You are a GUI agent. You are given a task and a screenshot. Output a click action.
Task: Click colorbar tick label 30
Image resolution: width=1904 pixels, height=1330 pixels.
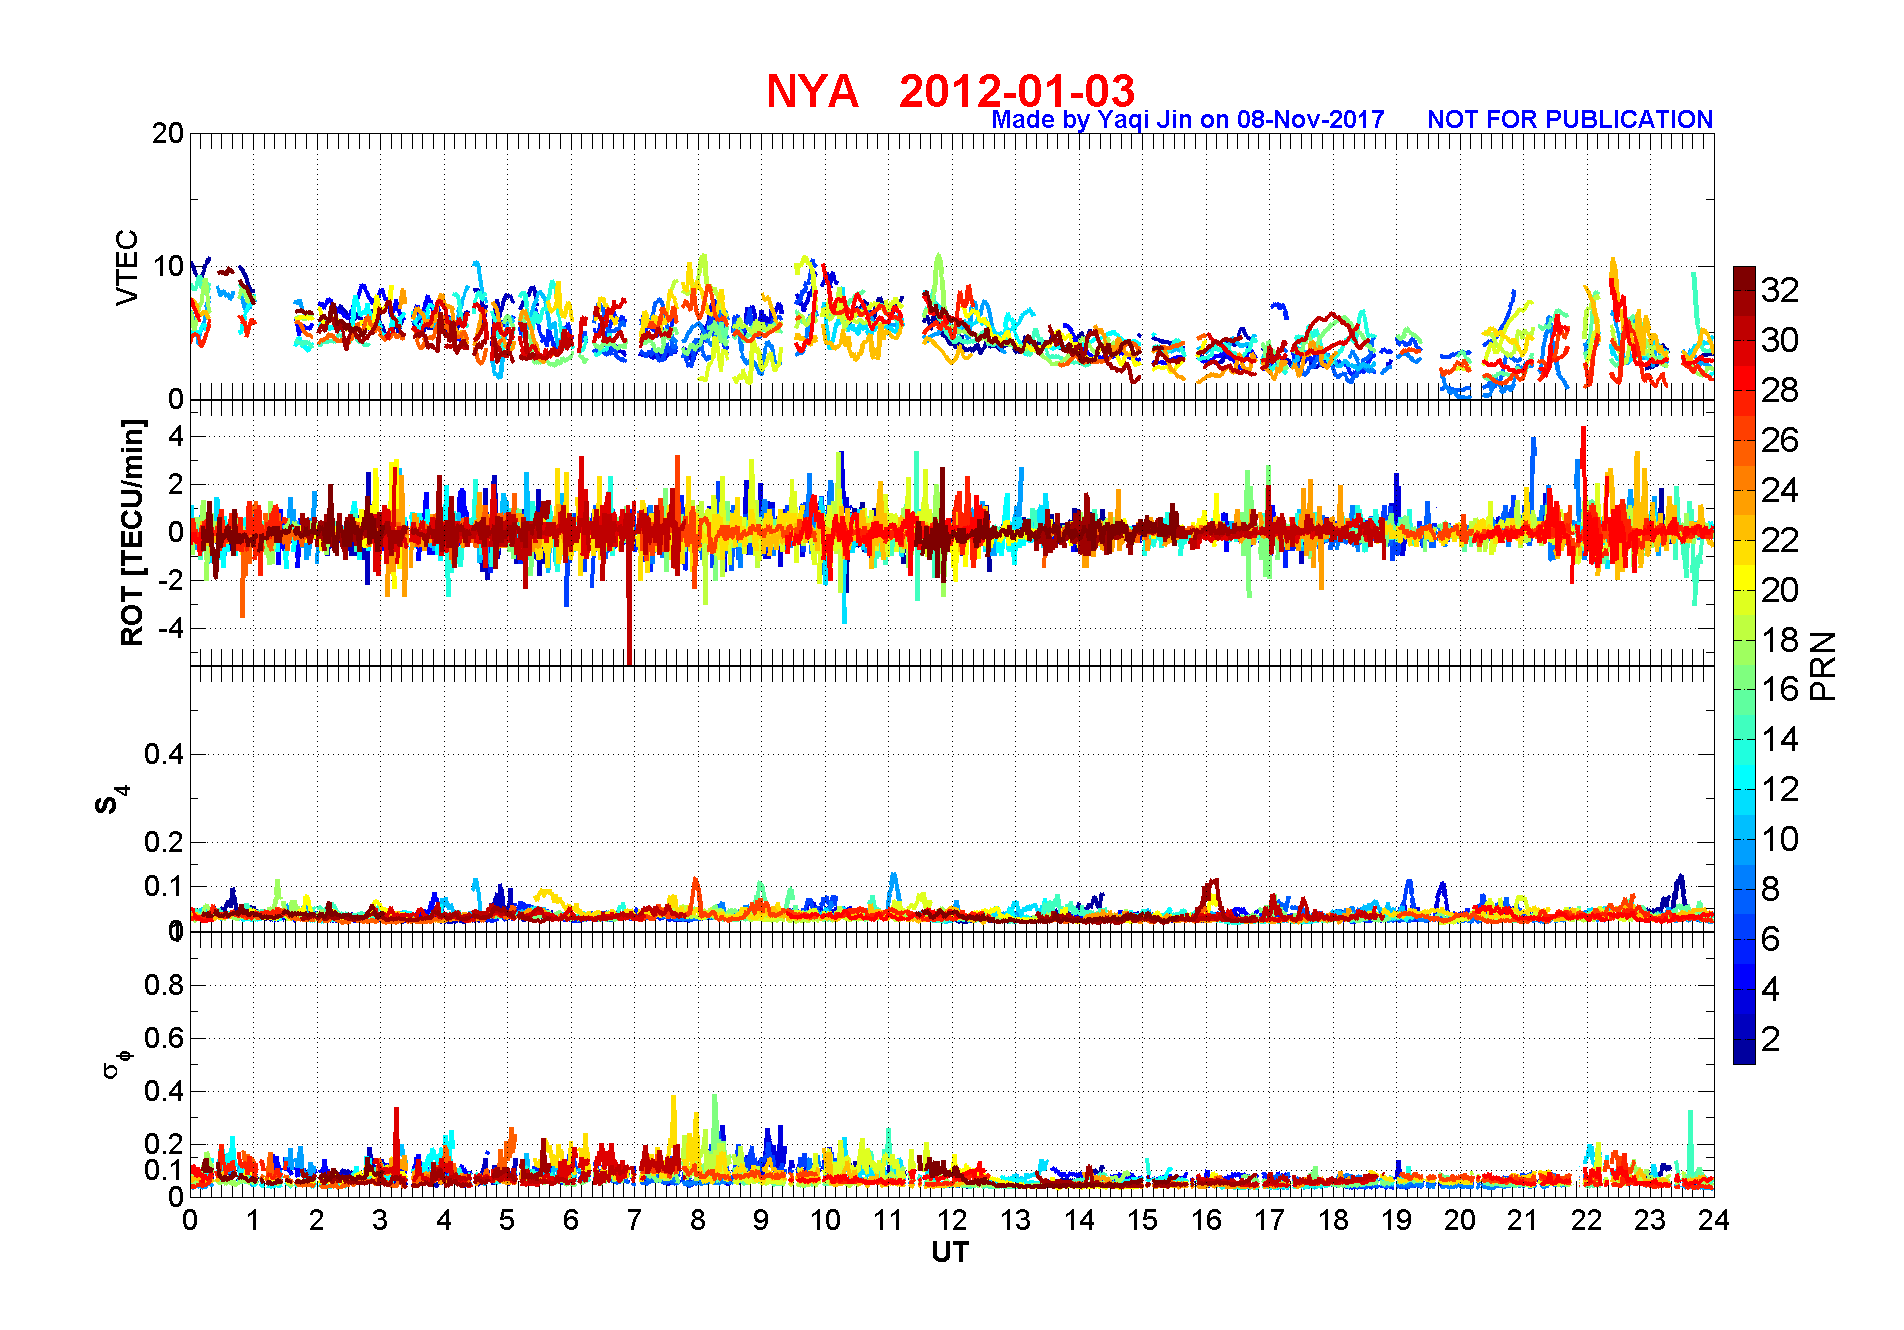(1780, 340)
